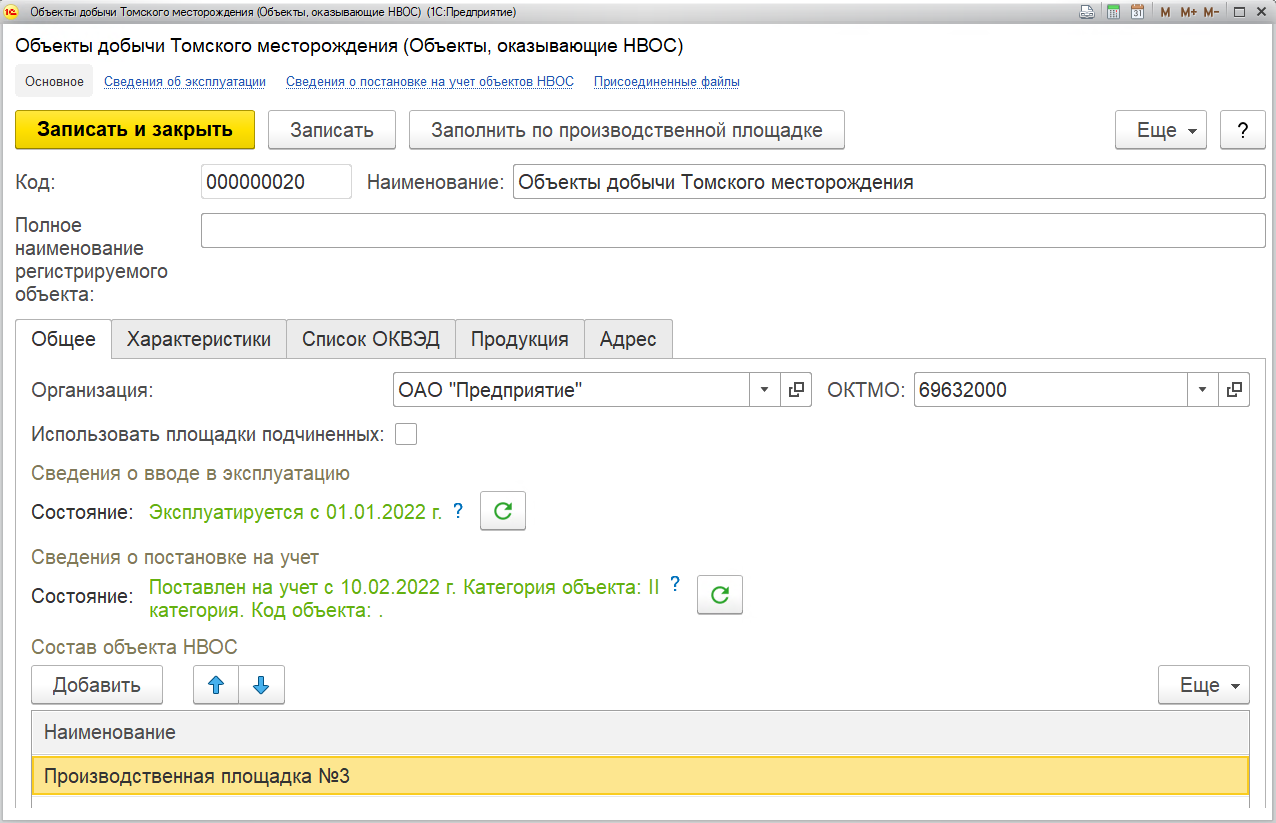Refresh the commissioning state info
Viewport: 1276px width, 823px height.
click(x=503, y=511)
